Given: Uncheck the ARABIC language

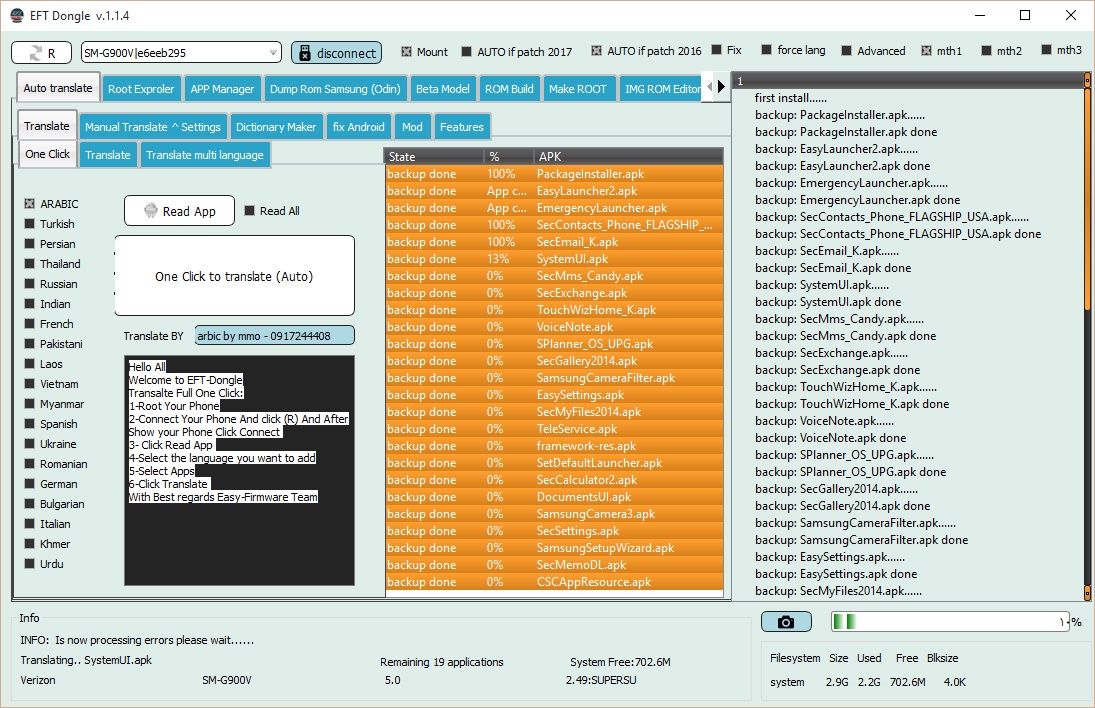Looking at the screenshot, I should pos(29,204).
